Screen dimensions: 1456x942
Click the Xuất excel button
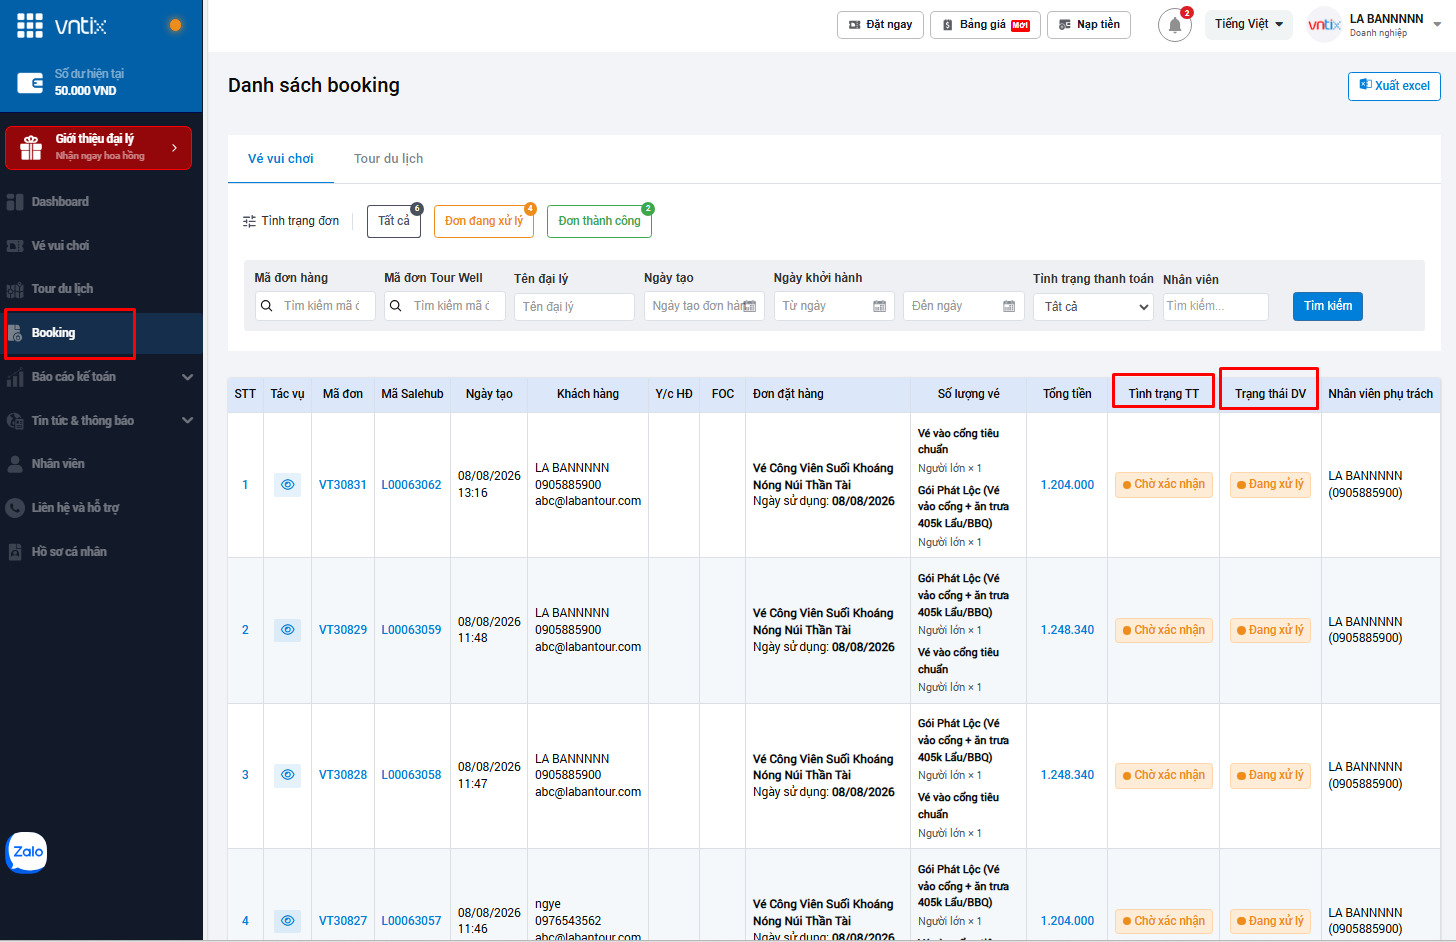point(1394,86)
